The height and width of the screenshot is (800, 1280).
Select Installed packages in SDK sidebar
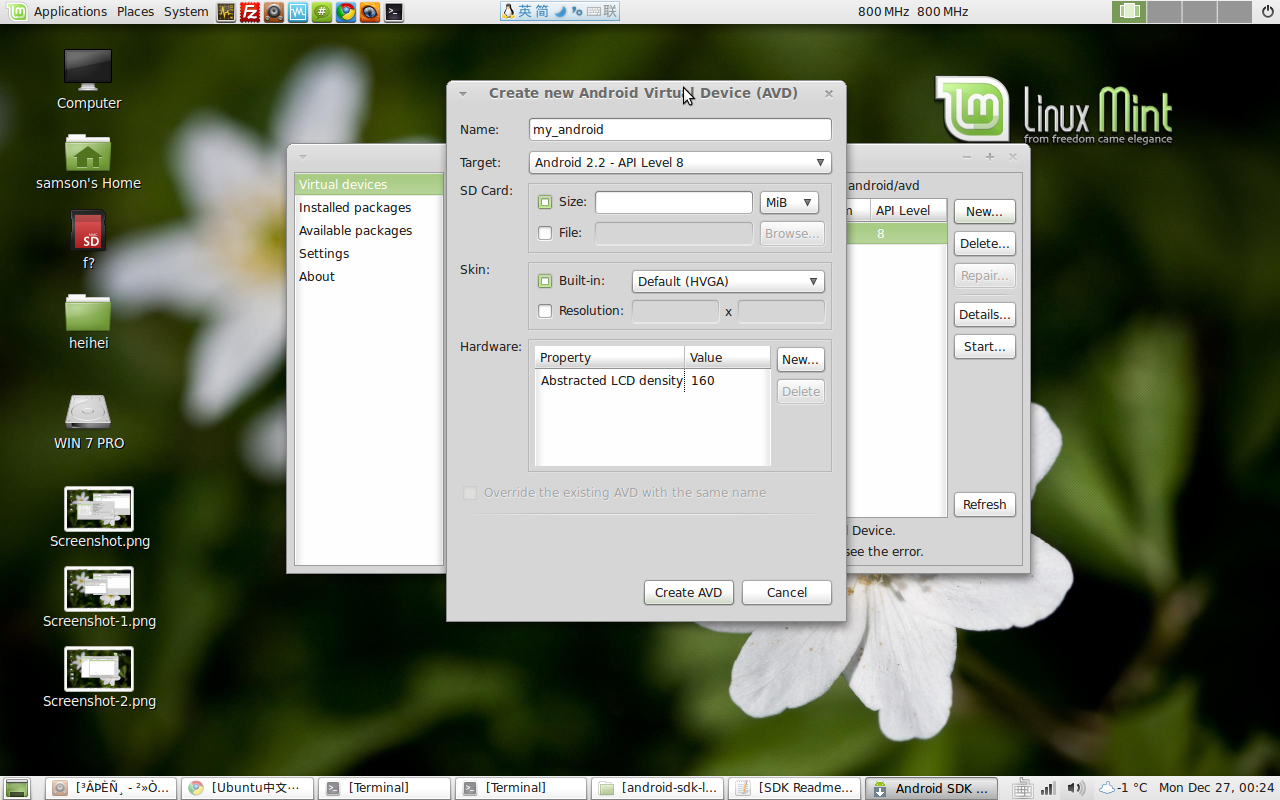pyautogui.click(x=369, y=207)
